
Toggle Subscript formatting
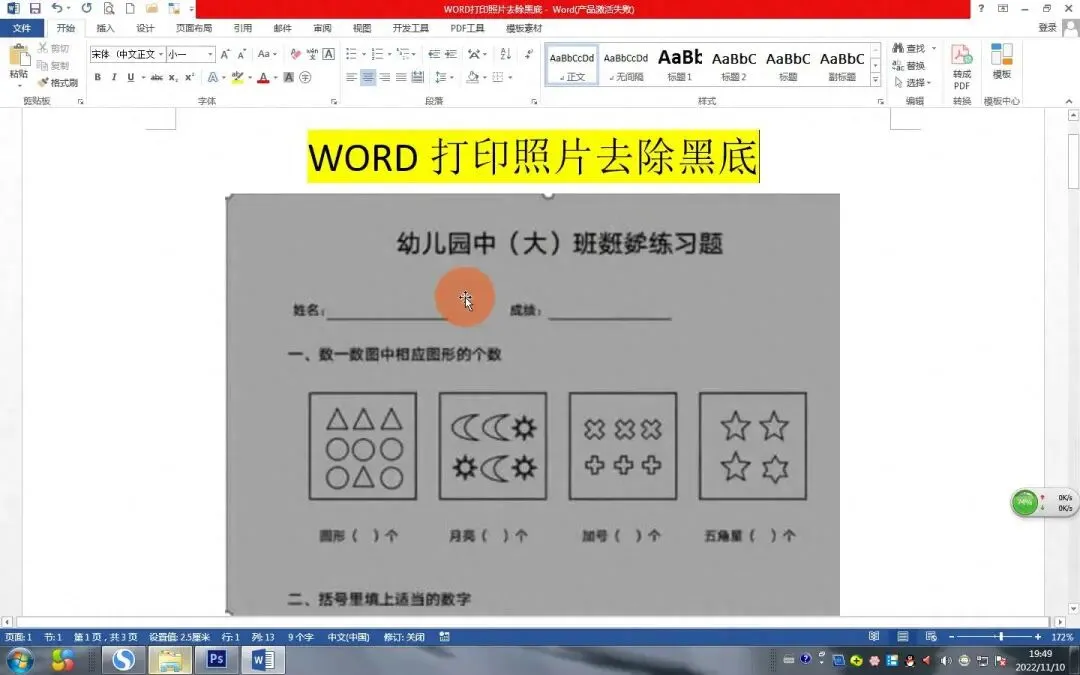click(x=173, y=77)
